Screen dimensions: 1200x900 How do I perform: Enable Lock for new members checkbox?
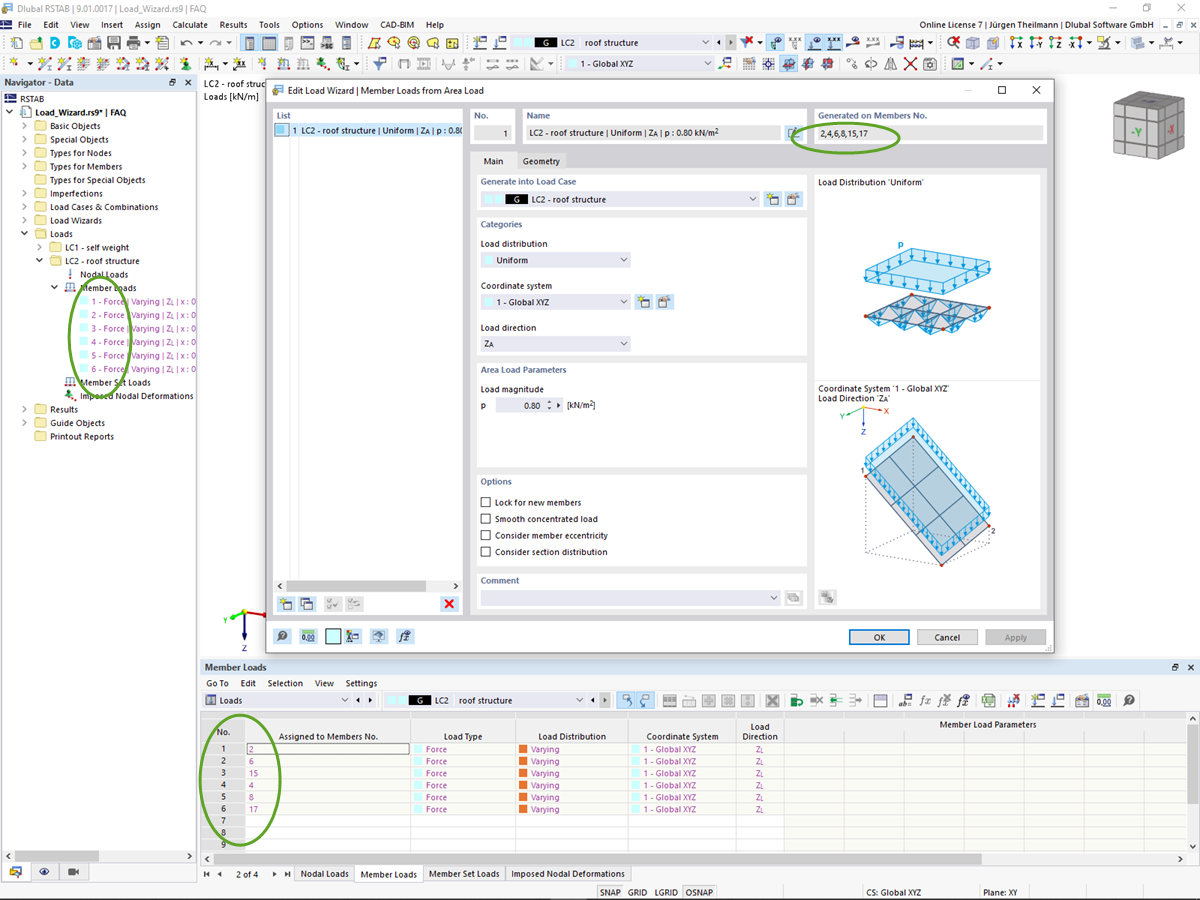[486, 503]
